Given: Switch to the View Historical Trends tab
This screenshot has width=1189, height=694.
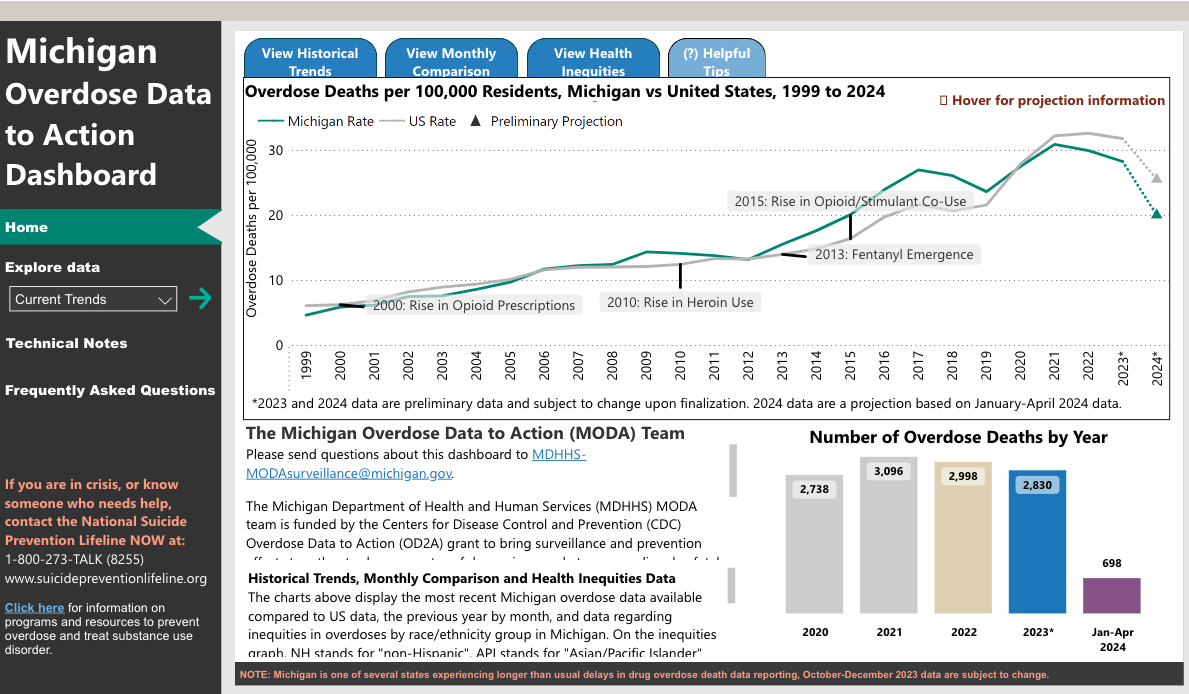Looking at the screenshot, I should [310, 58].
